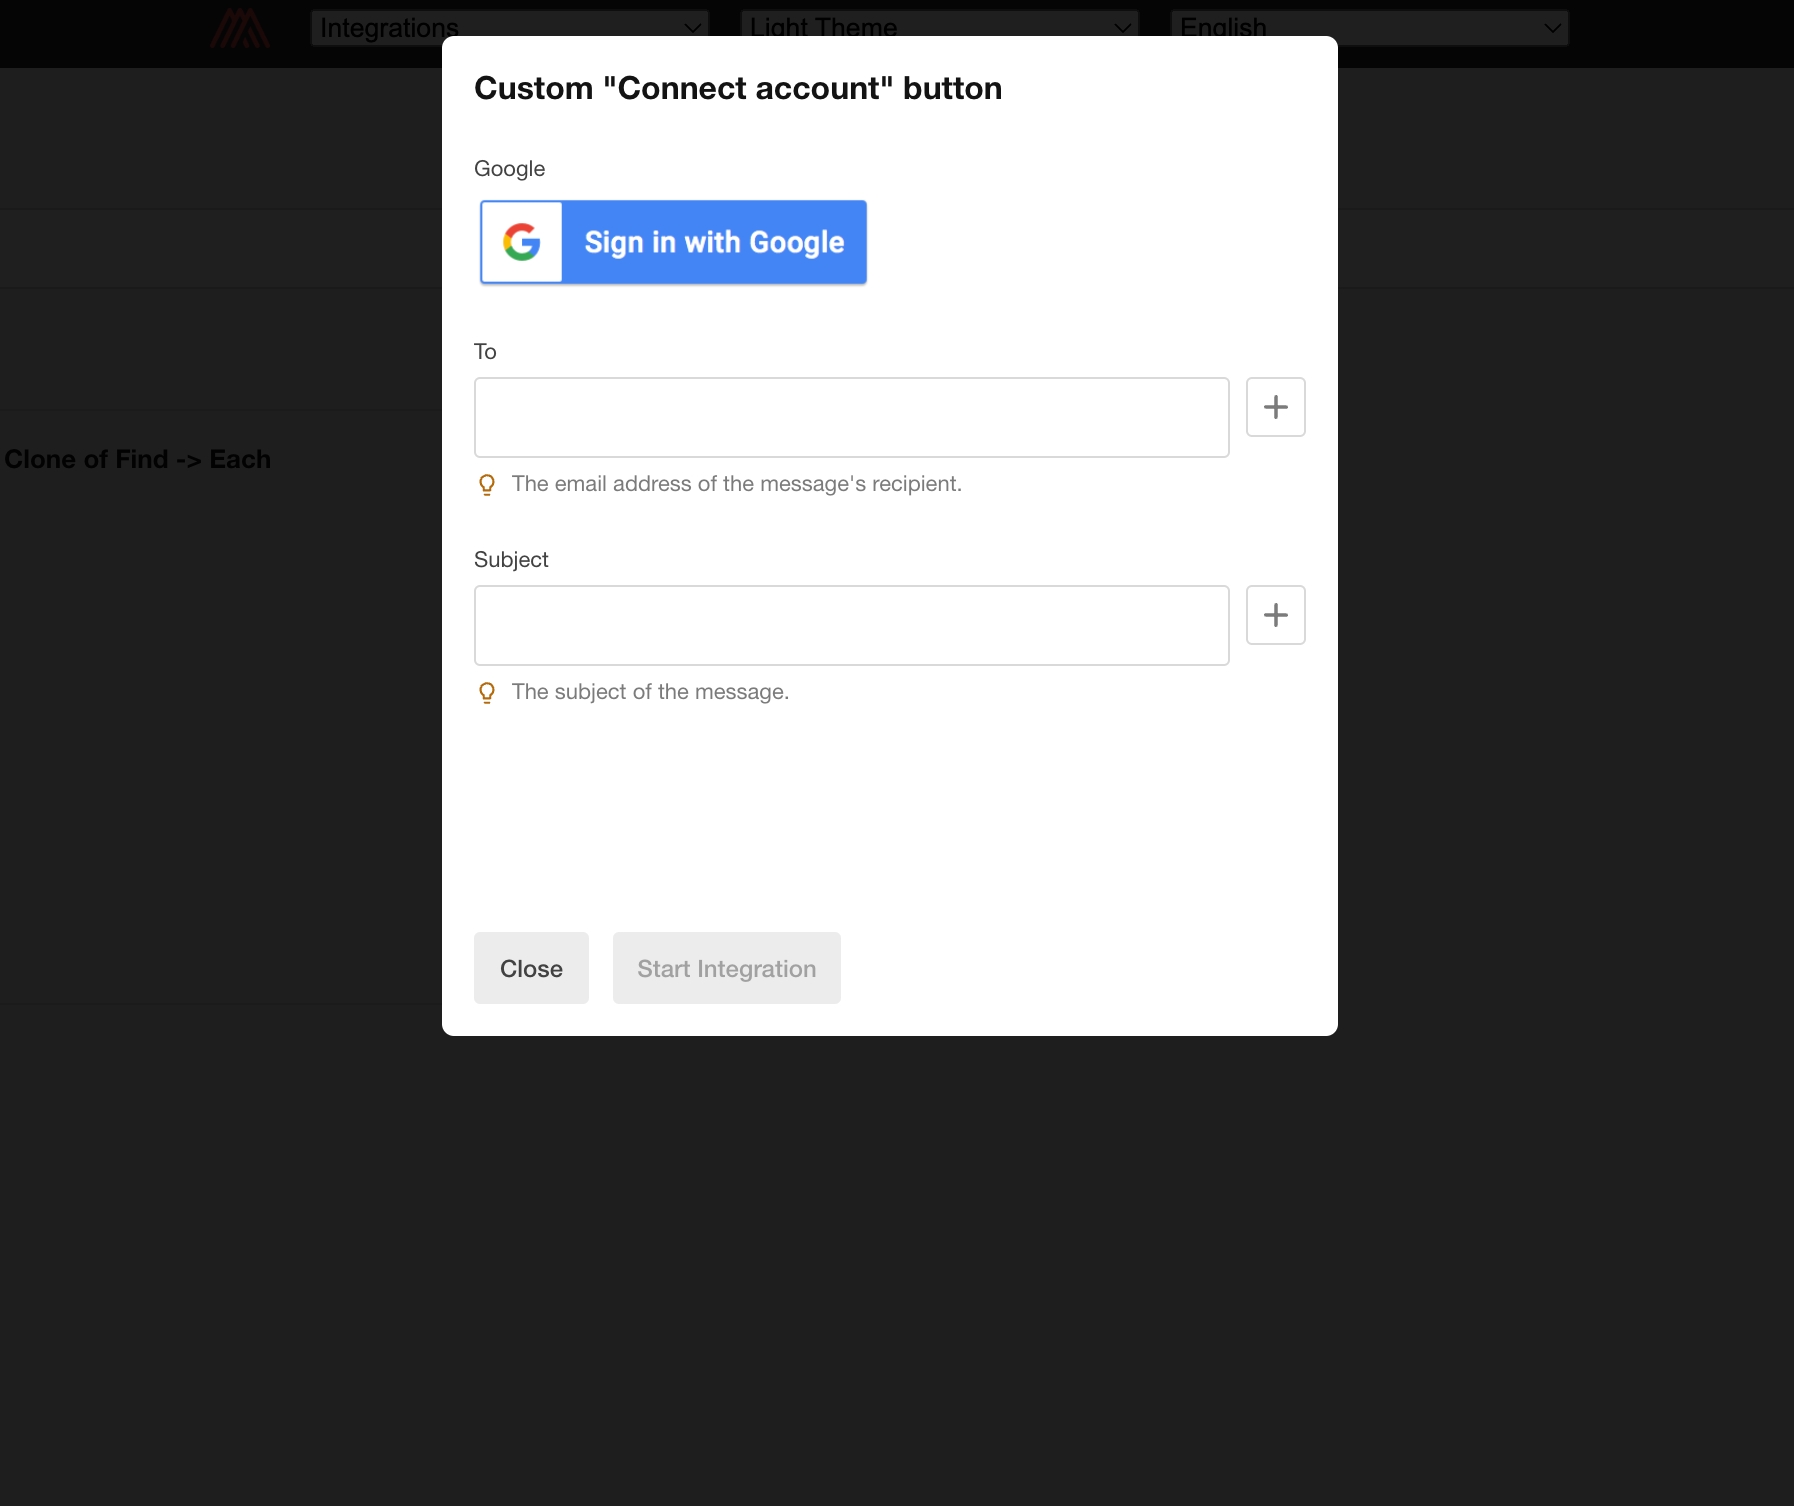Click the plus icon beside the Subject field
Image resolution: width=1794 pixels, height=1506 pixels.
click(1275, 615)
